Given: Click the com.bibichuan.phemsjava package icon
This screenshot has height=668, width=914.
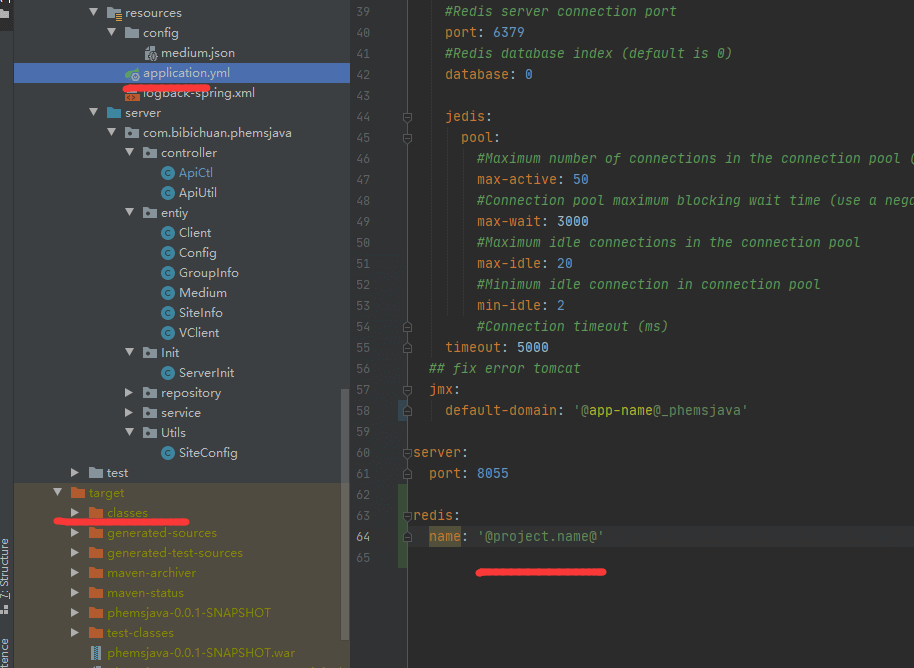Looking at the screenshot, I should pos(132,133).
